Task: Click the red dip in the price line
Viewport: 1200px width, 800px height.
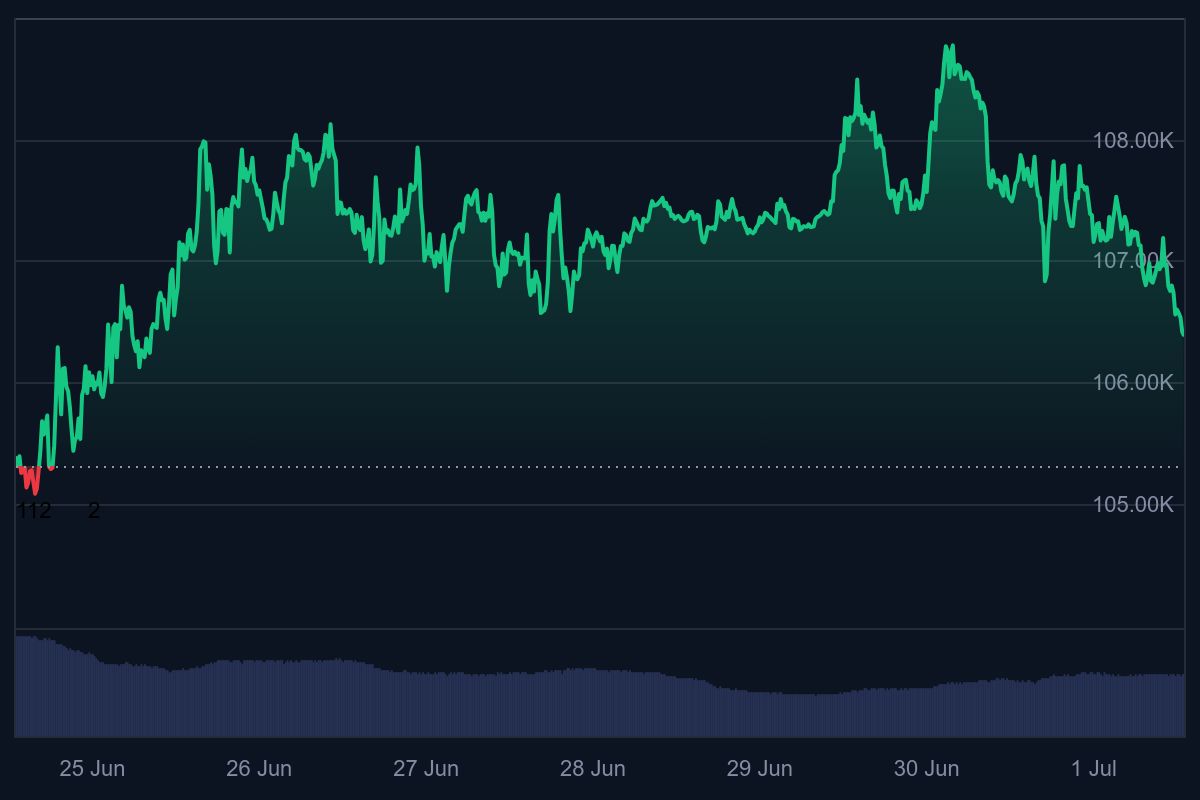Action: (33, 480)
